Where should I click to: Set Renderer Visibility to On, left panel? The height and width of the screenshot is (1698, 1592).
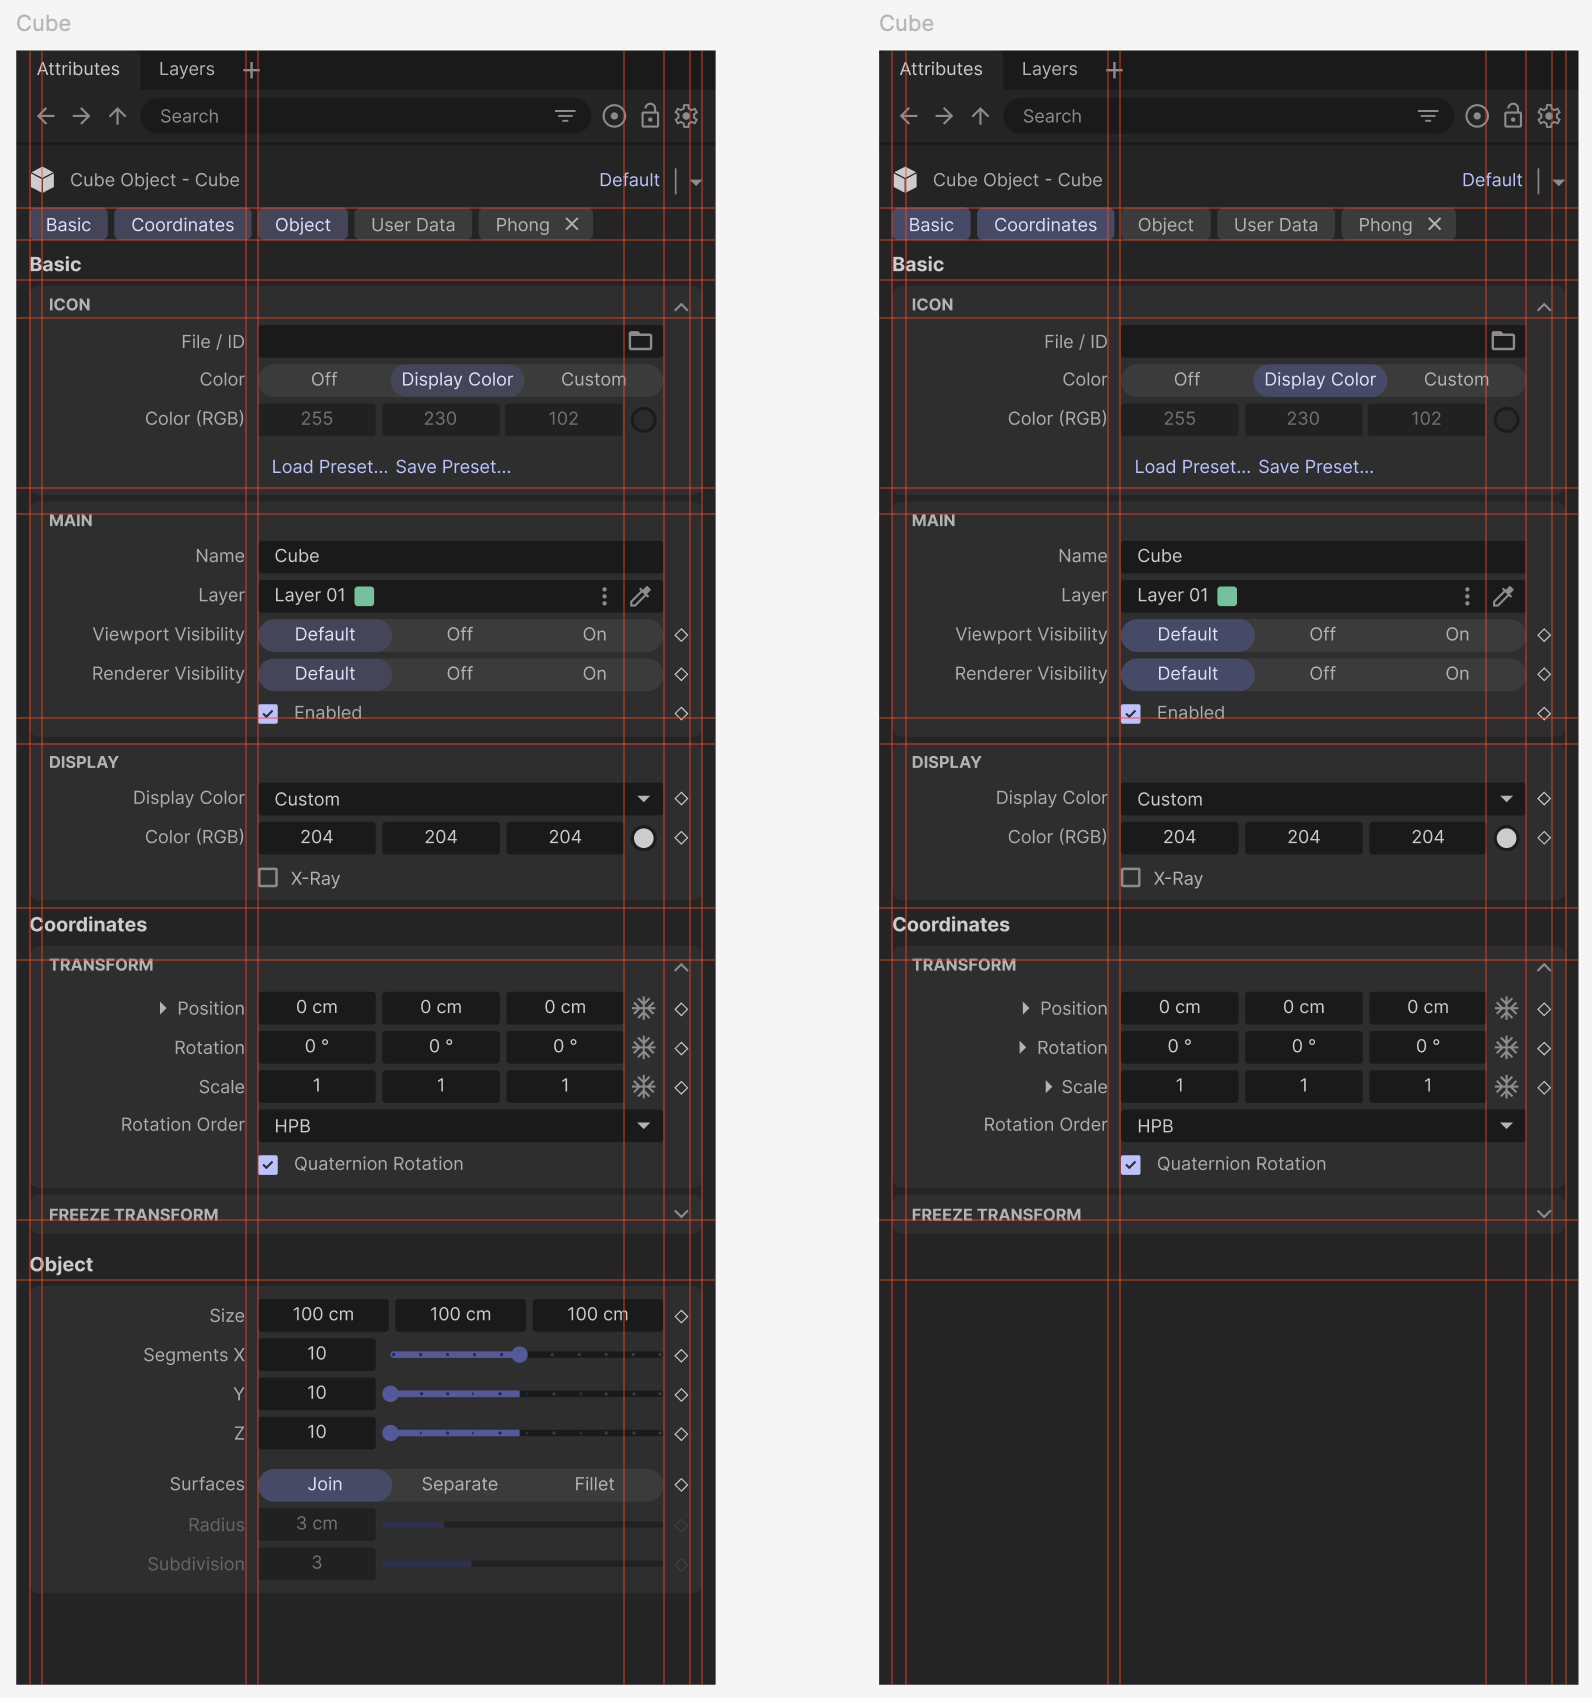coord(595,674)
